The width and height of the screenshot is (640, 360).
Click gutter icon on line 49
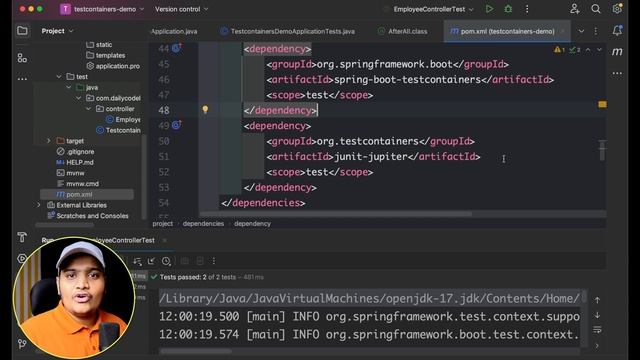pyautogui.click(x=176, y=125)
